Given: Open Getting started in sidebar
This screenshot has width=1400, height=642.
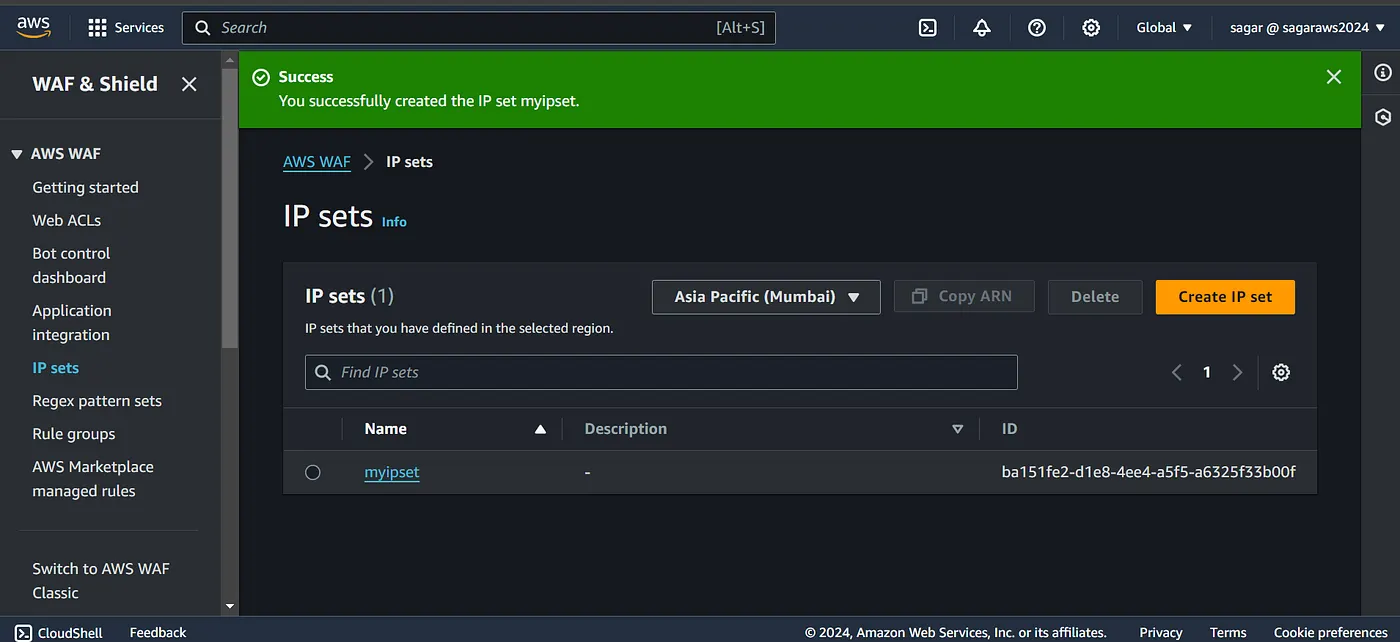Looking at the screenshot, I should 85,187.
